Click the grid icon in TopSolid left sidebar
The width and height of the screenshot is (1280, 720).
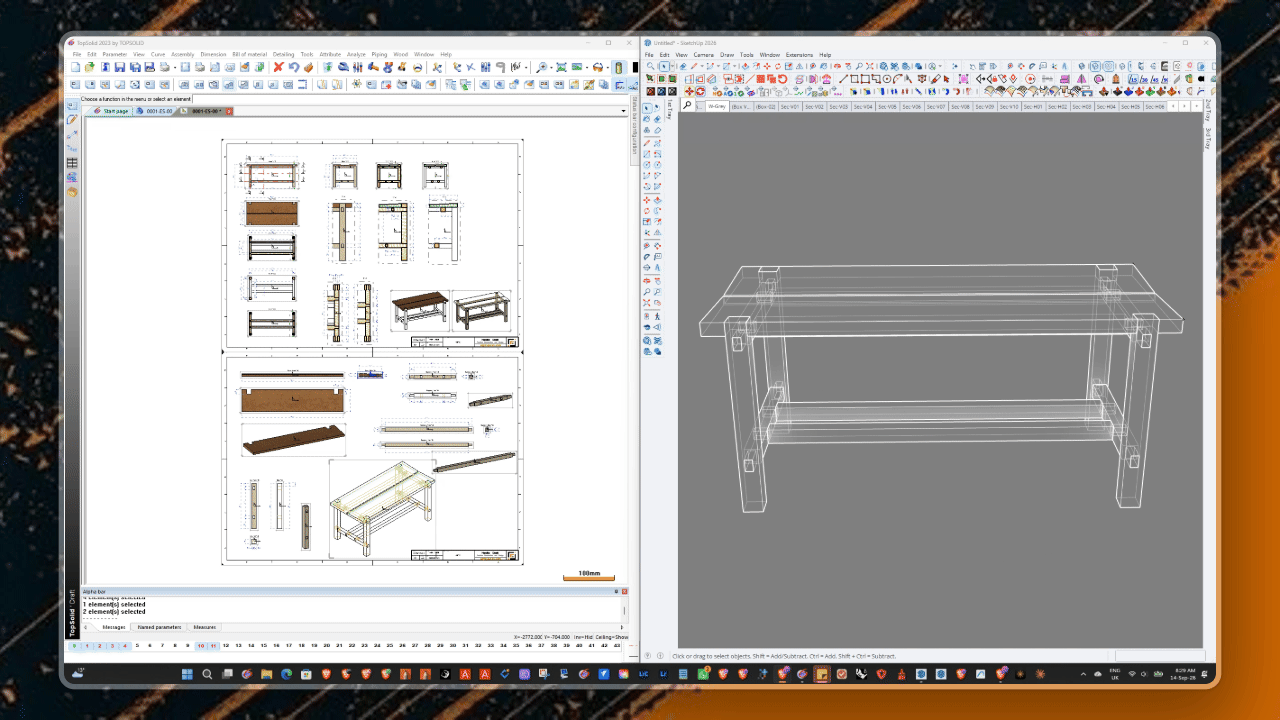(x=72, y=163)
